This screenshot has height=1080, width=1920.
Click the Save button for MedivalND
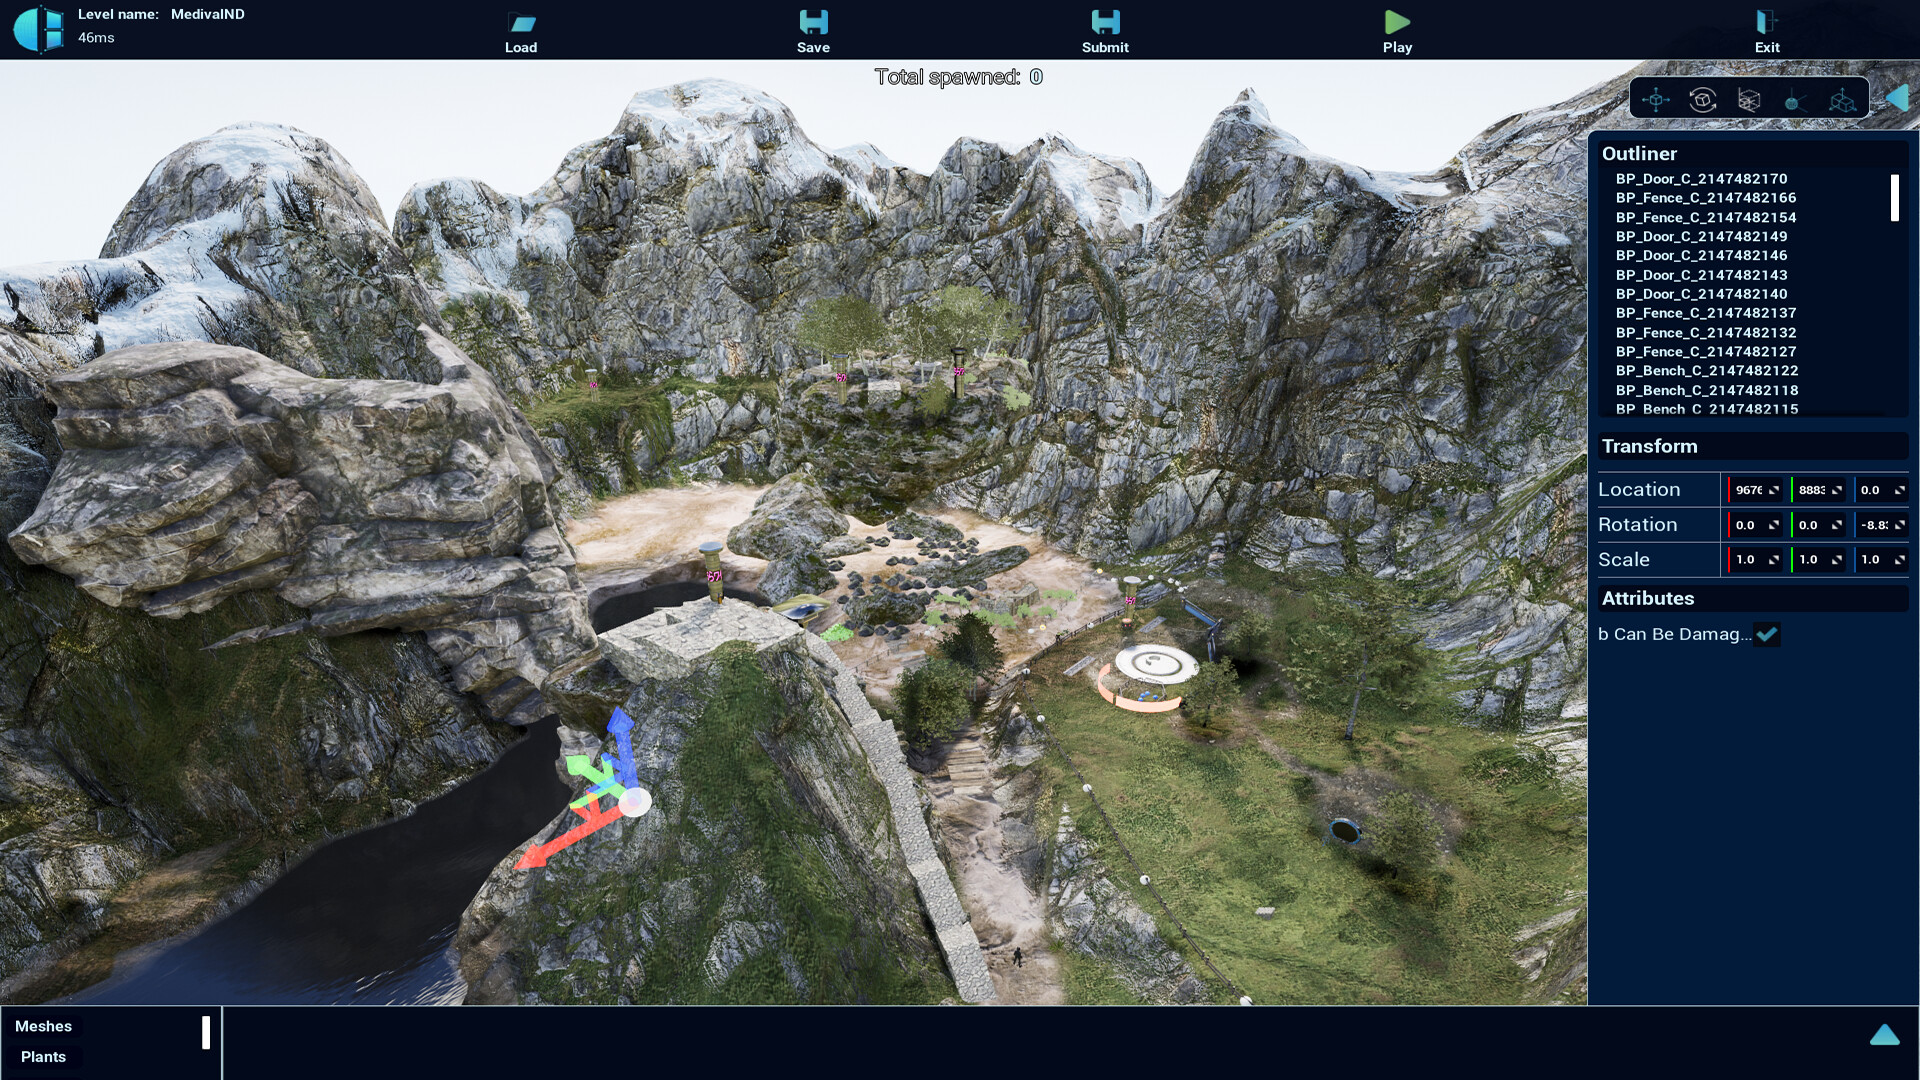point(812,29)
